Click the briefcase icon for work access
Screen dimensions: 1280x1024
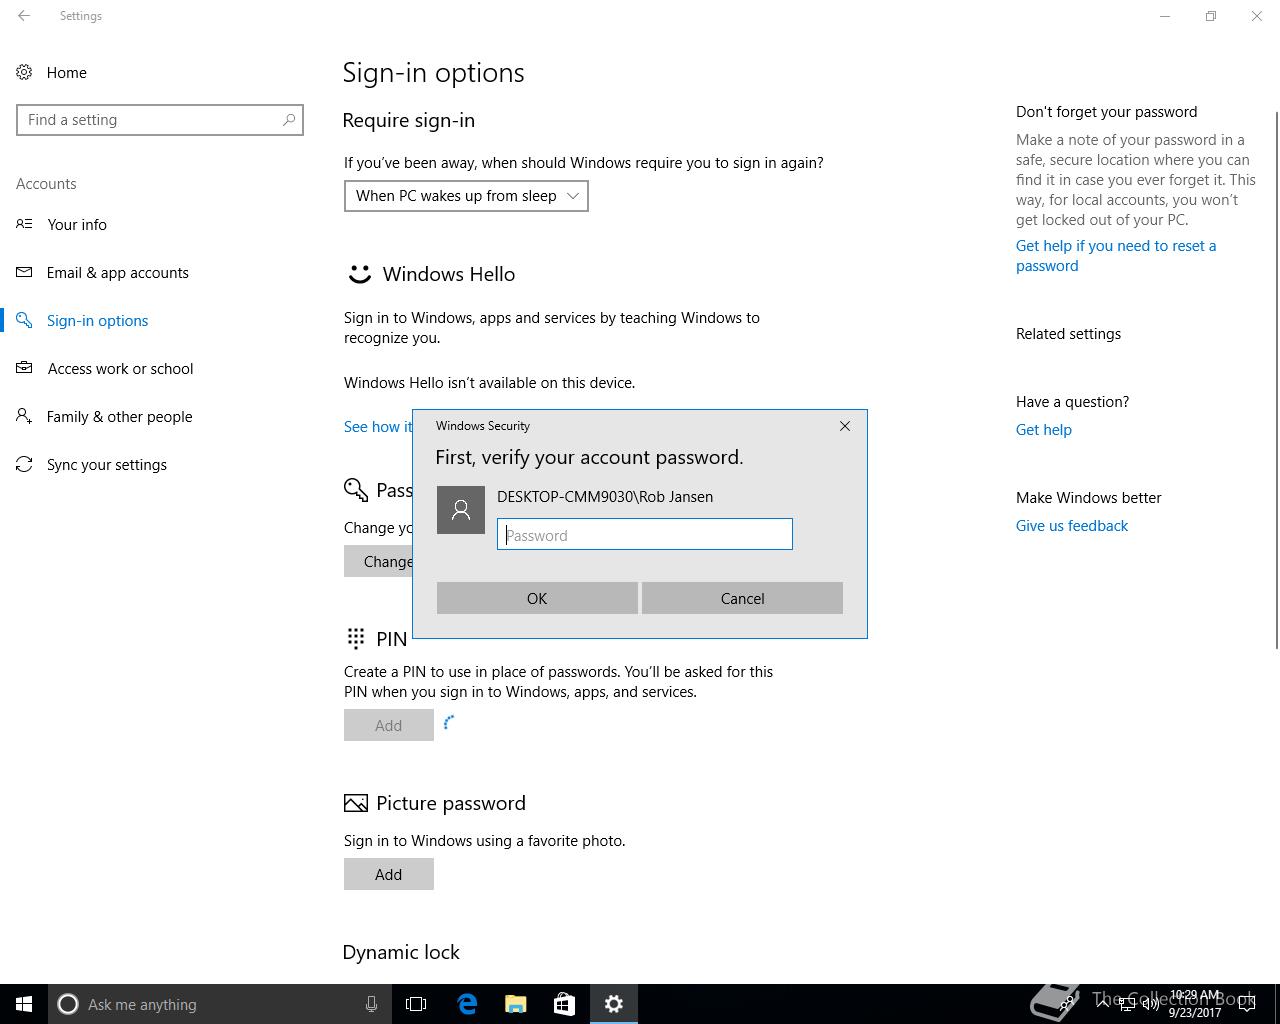(x=24, y=368)
